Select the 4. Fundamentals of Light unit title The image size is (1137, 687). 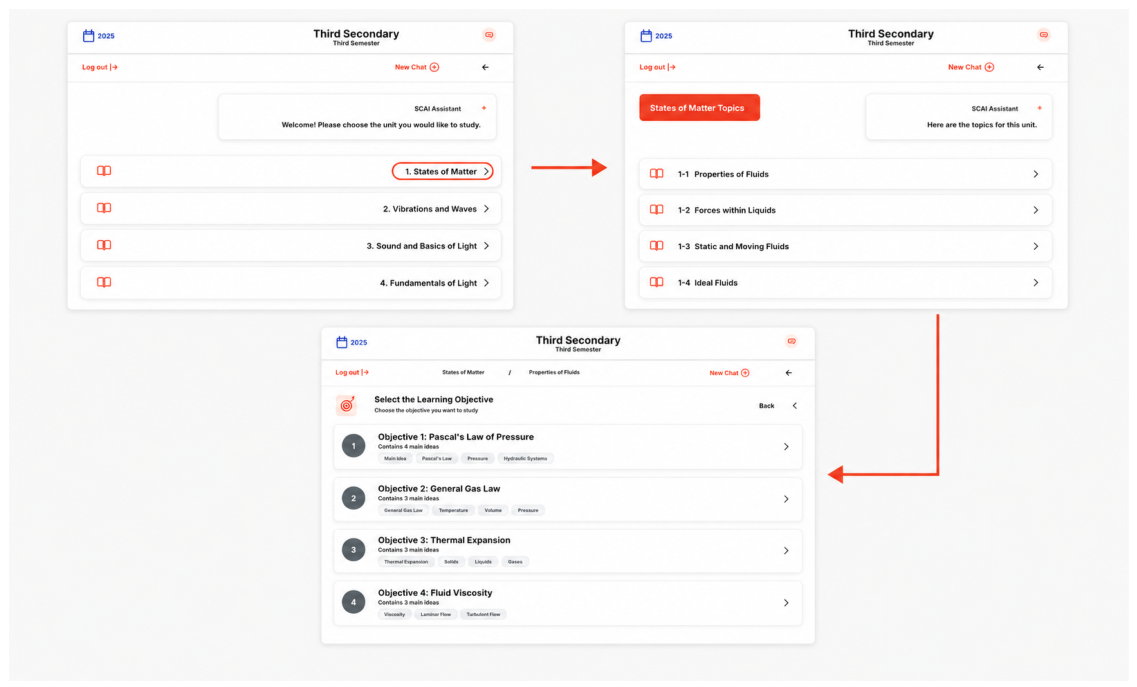(x=429, y=283)
